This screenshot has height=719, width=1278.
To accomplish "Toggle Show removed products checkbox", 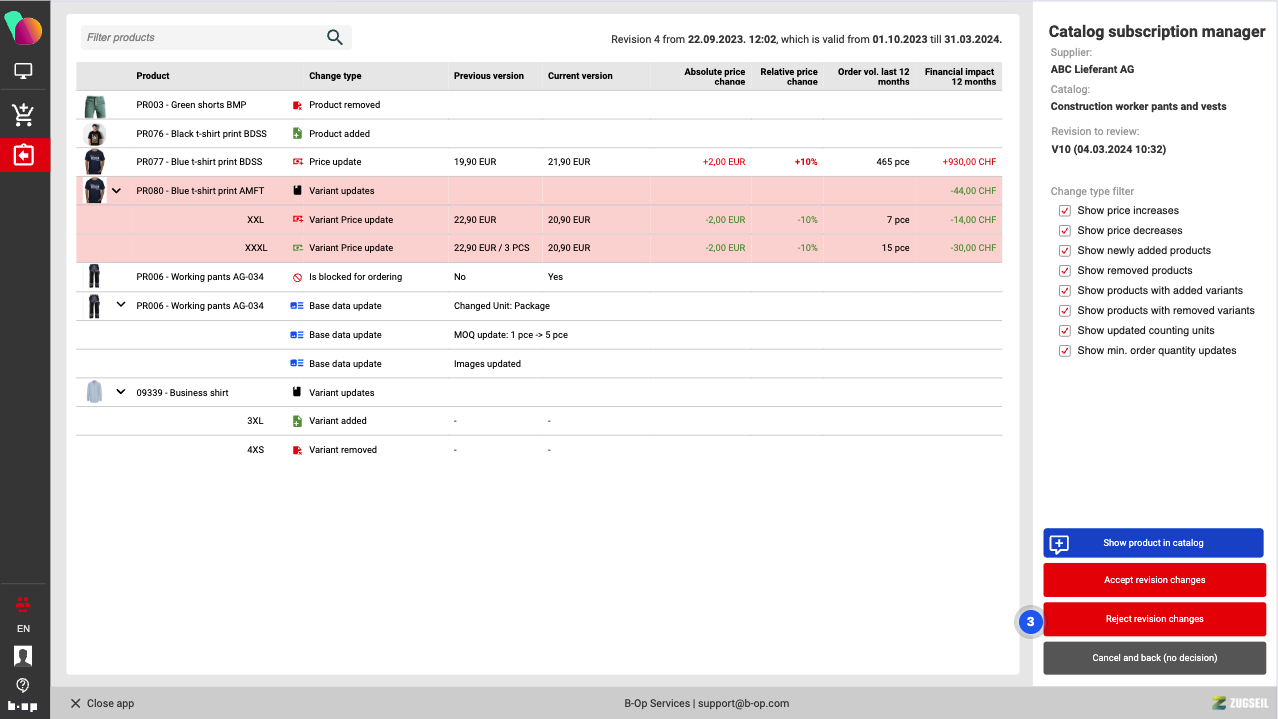I will (1065, 271).
